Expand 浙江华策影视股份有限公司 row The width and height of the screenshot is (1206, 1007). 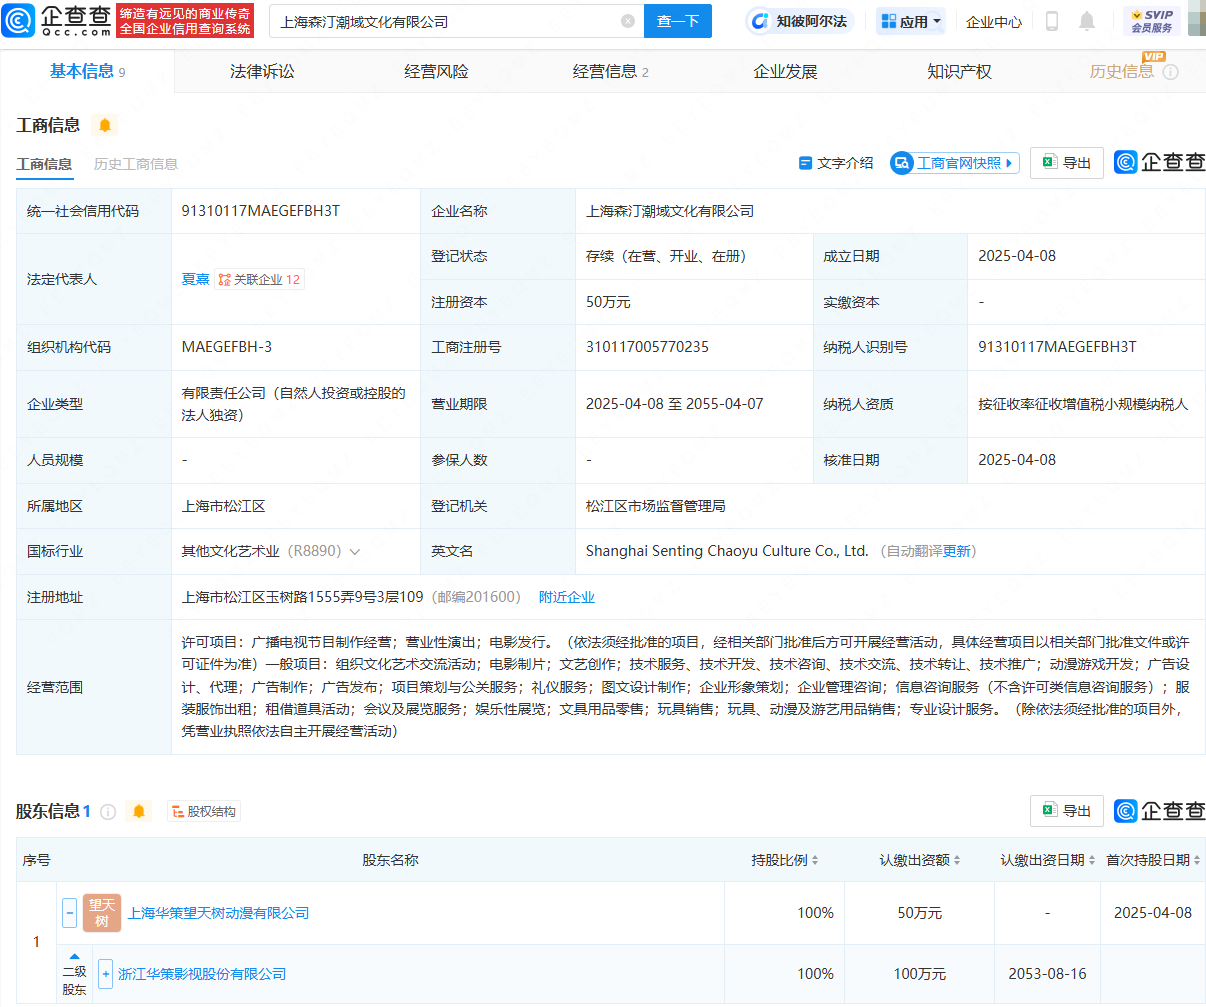(x=106, y=974)
